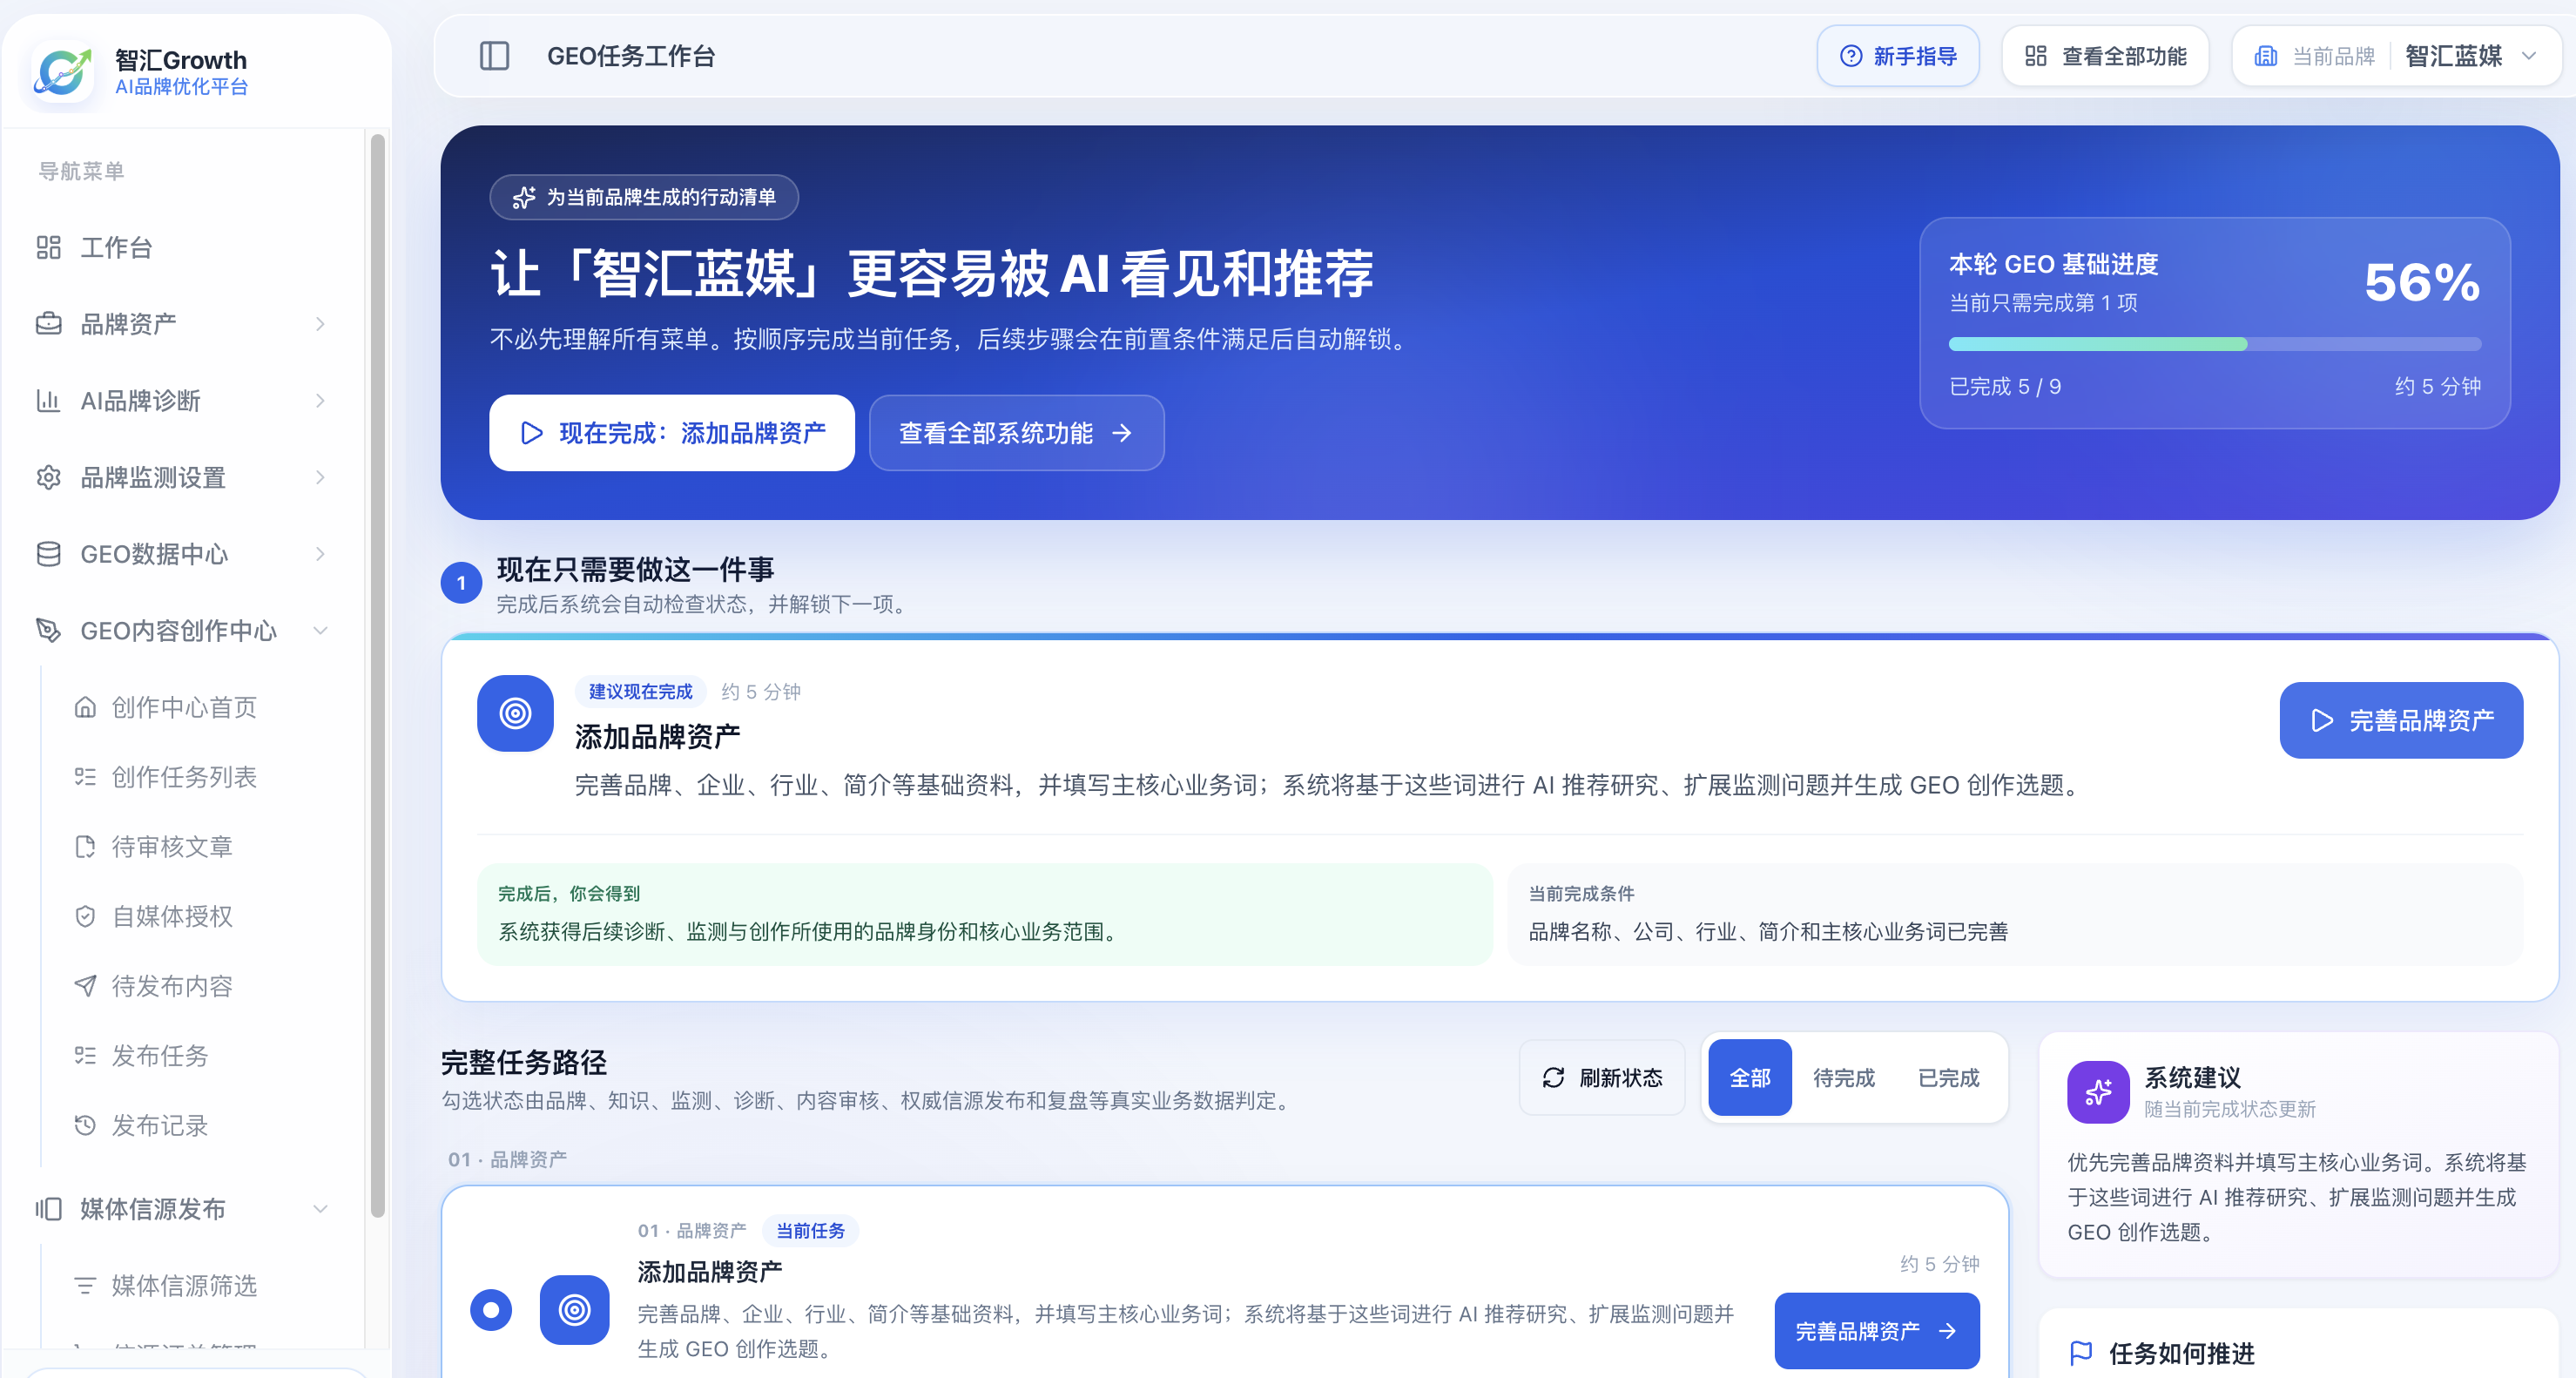Toggle the sidebar collapse icon

click(x=494, y=56)
